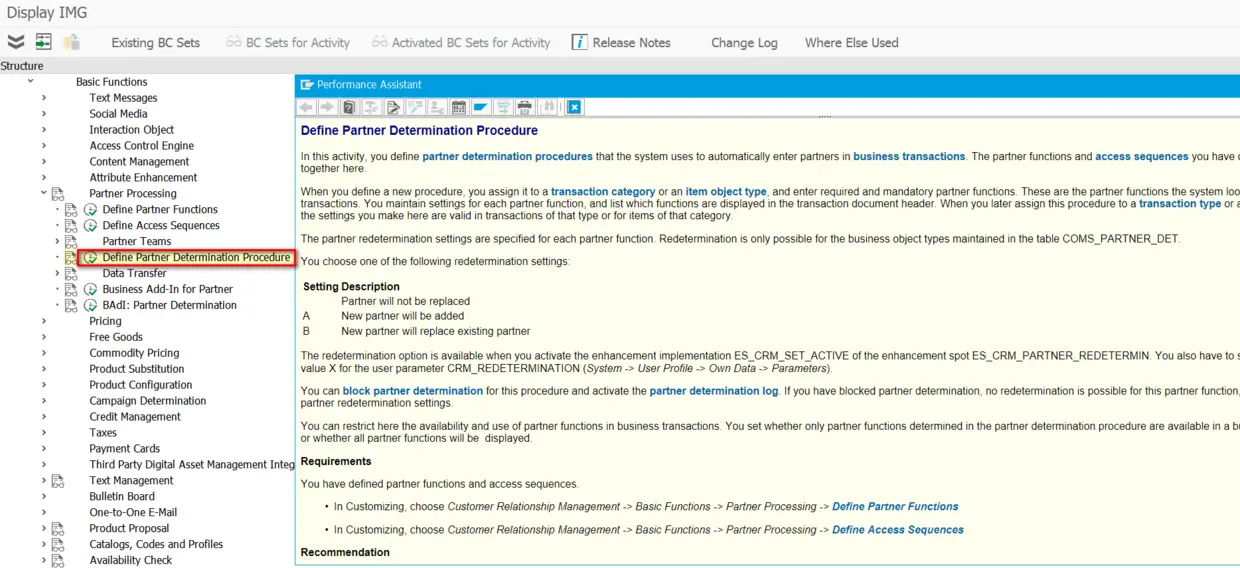Screen dimensions: 1240x568
Task: Open the documentation icon for Availability Check
Action: pos(58,560)
